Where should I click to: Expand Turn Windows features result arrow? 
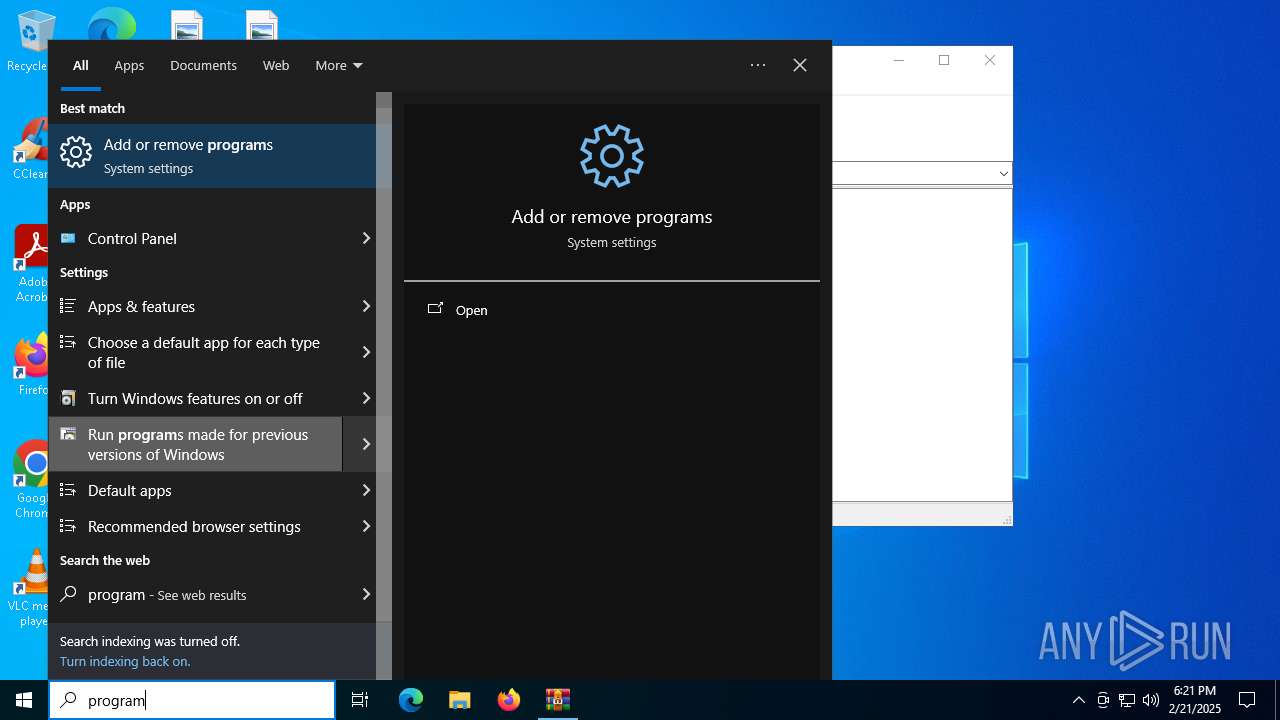[x=366, y=398]
